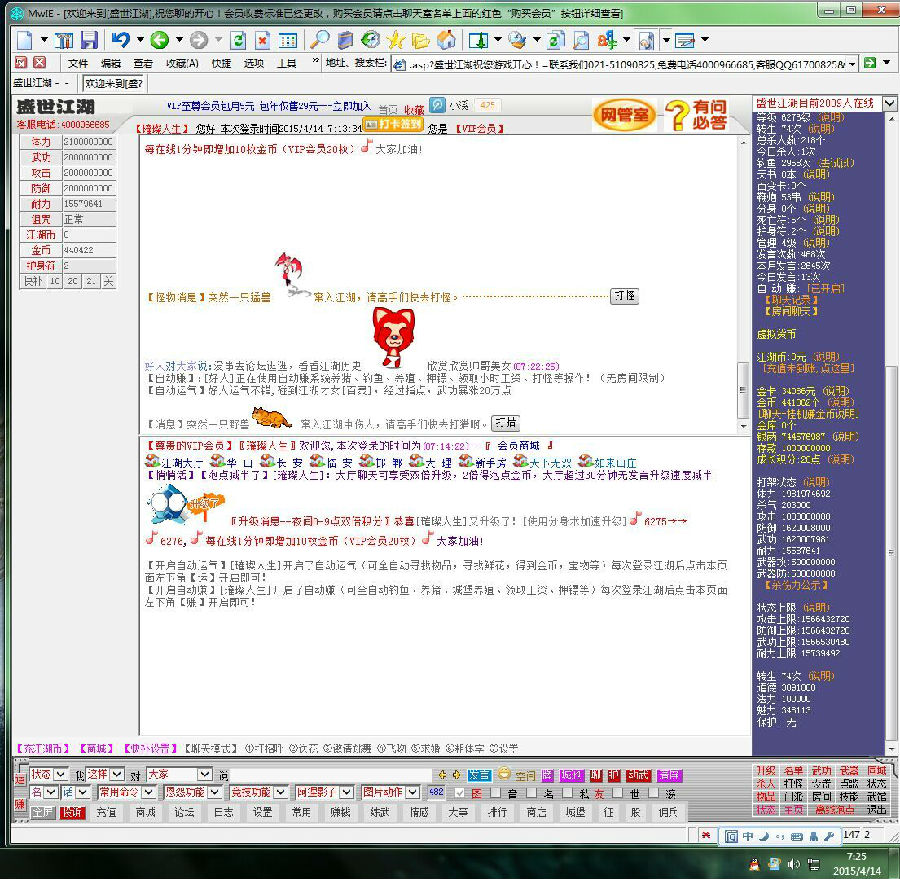Click the green go arrow beside address bar
Screen dimensions: 900x879
click(x=870, y=63)
